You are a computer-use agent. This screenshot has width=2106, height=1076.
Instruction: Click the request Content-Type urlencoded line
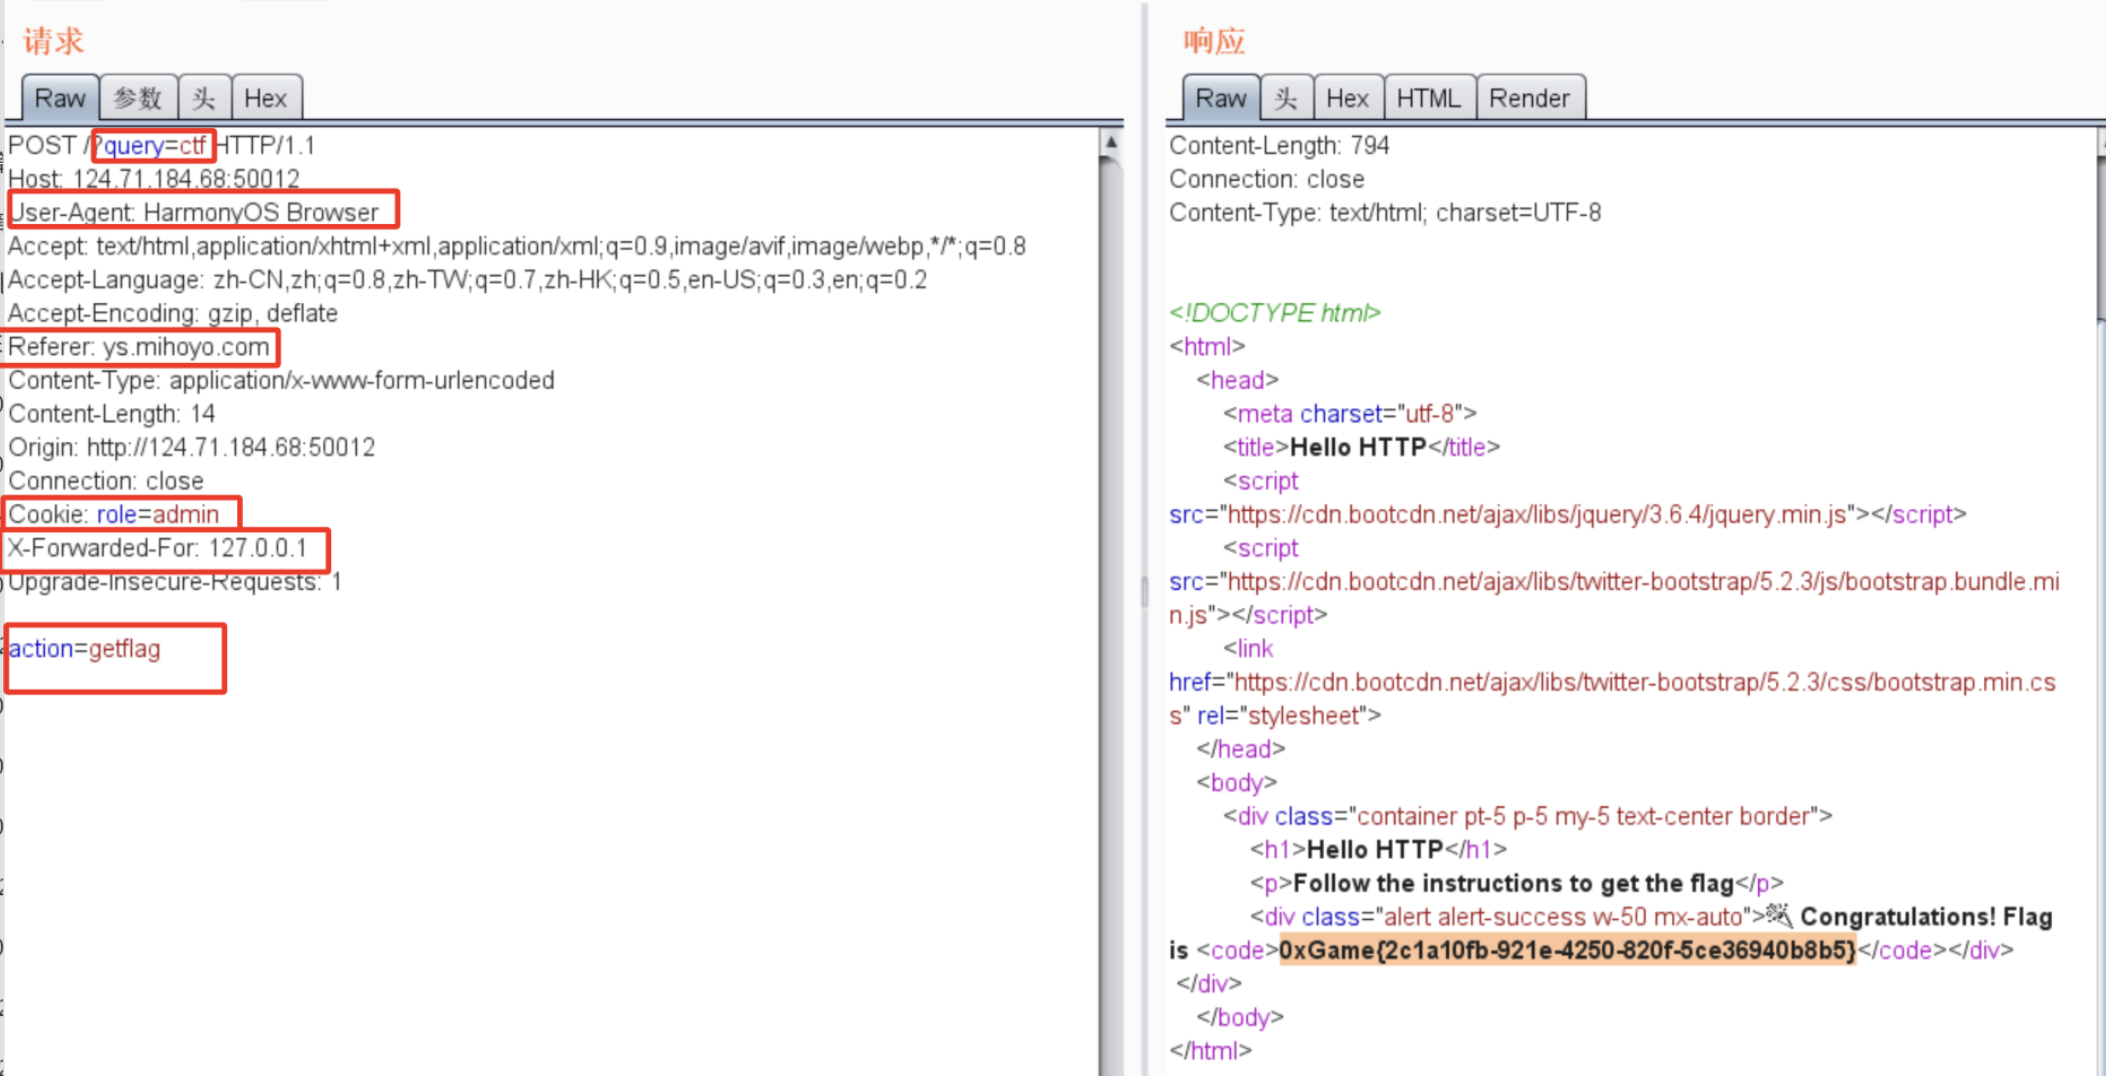click(281, 380)
